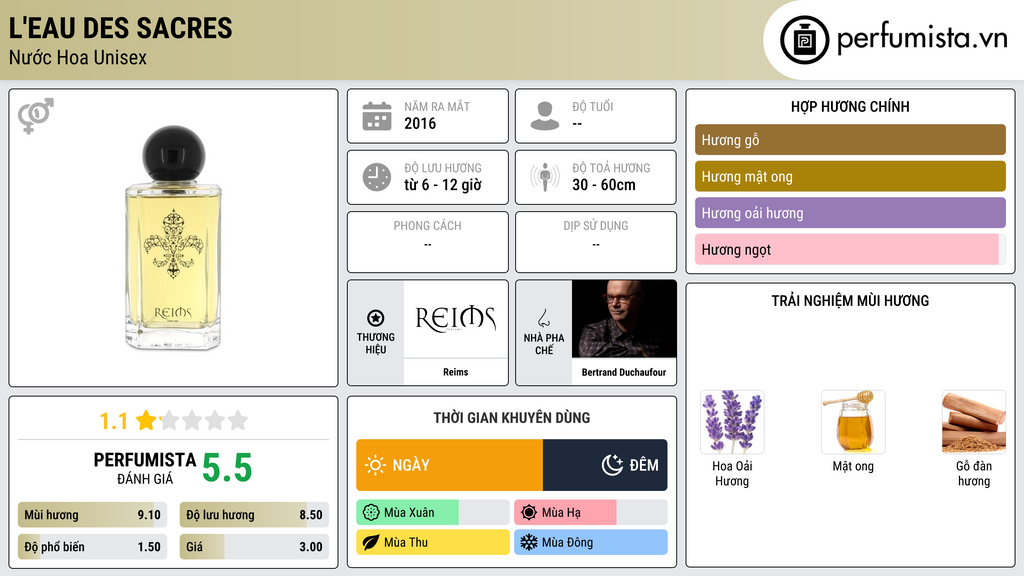Click the Độ phổ biến 1.50 score bar
Image resolution: width=1024 pixels, height=576 pixels.
tap(93, 547)
